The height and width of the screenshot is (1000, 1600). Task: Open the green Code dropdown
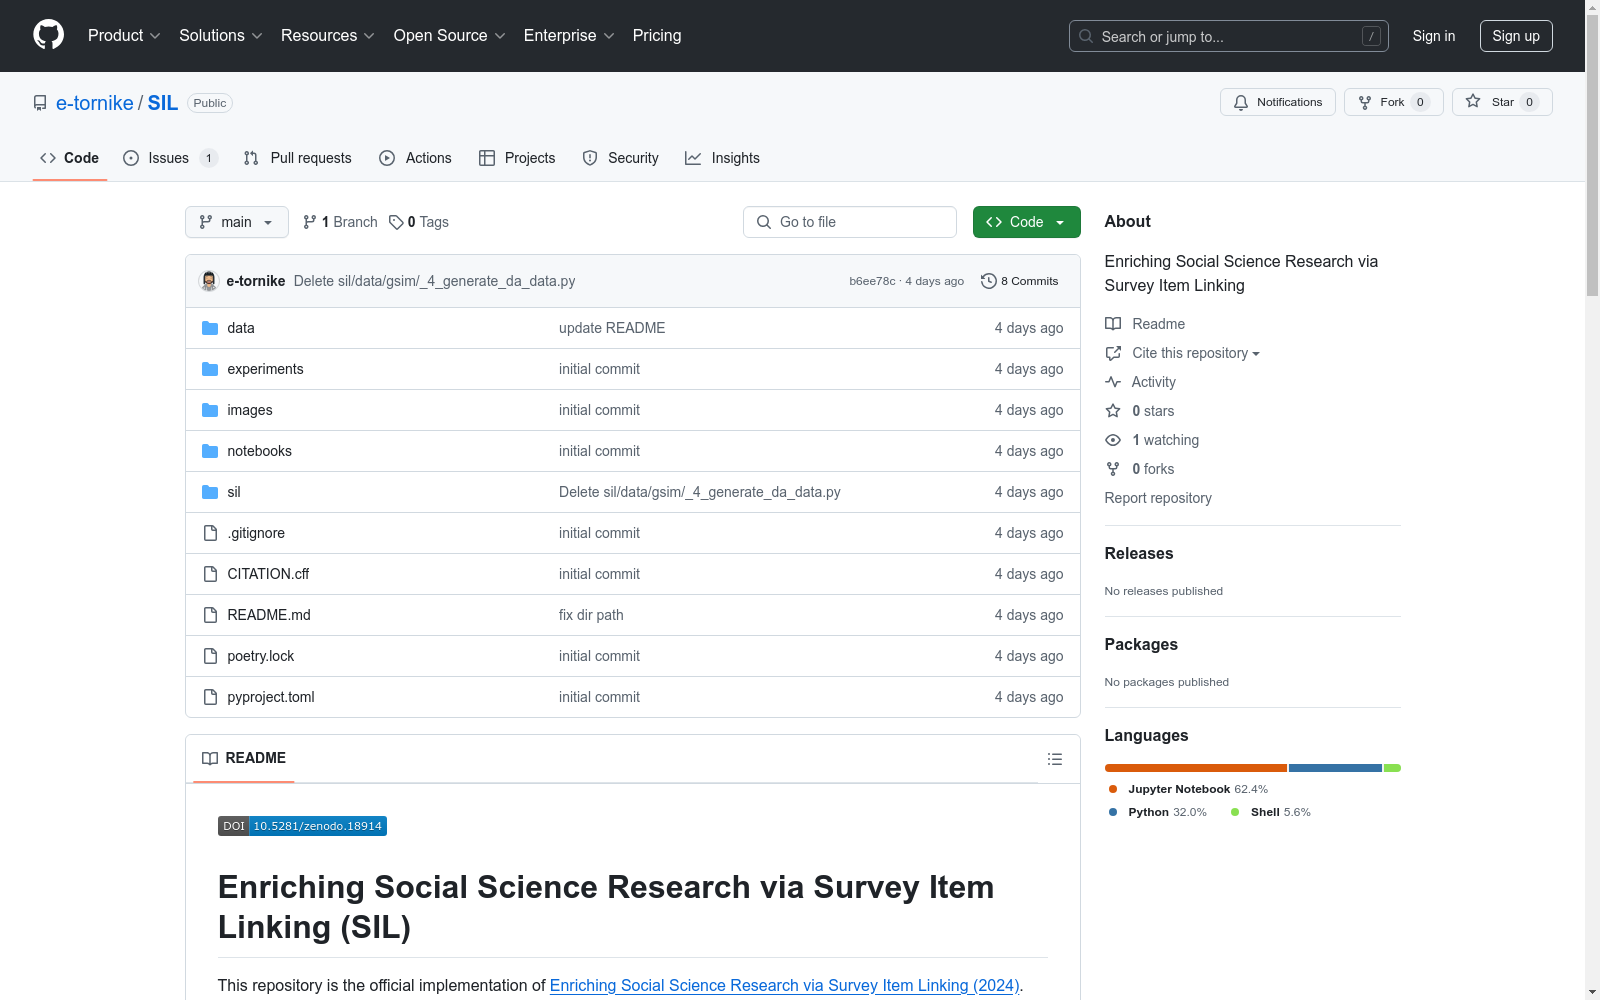point(1026,222)
